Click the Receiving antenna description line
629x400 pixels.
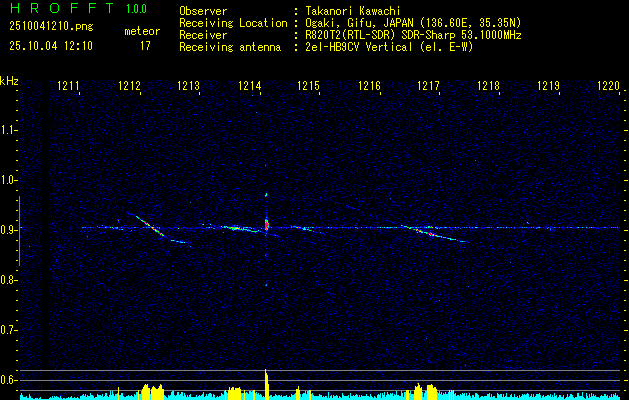pyautogui.click(x=326, y=47)
